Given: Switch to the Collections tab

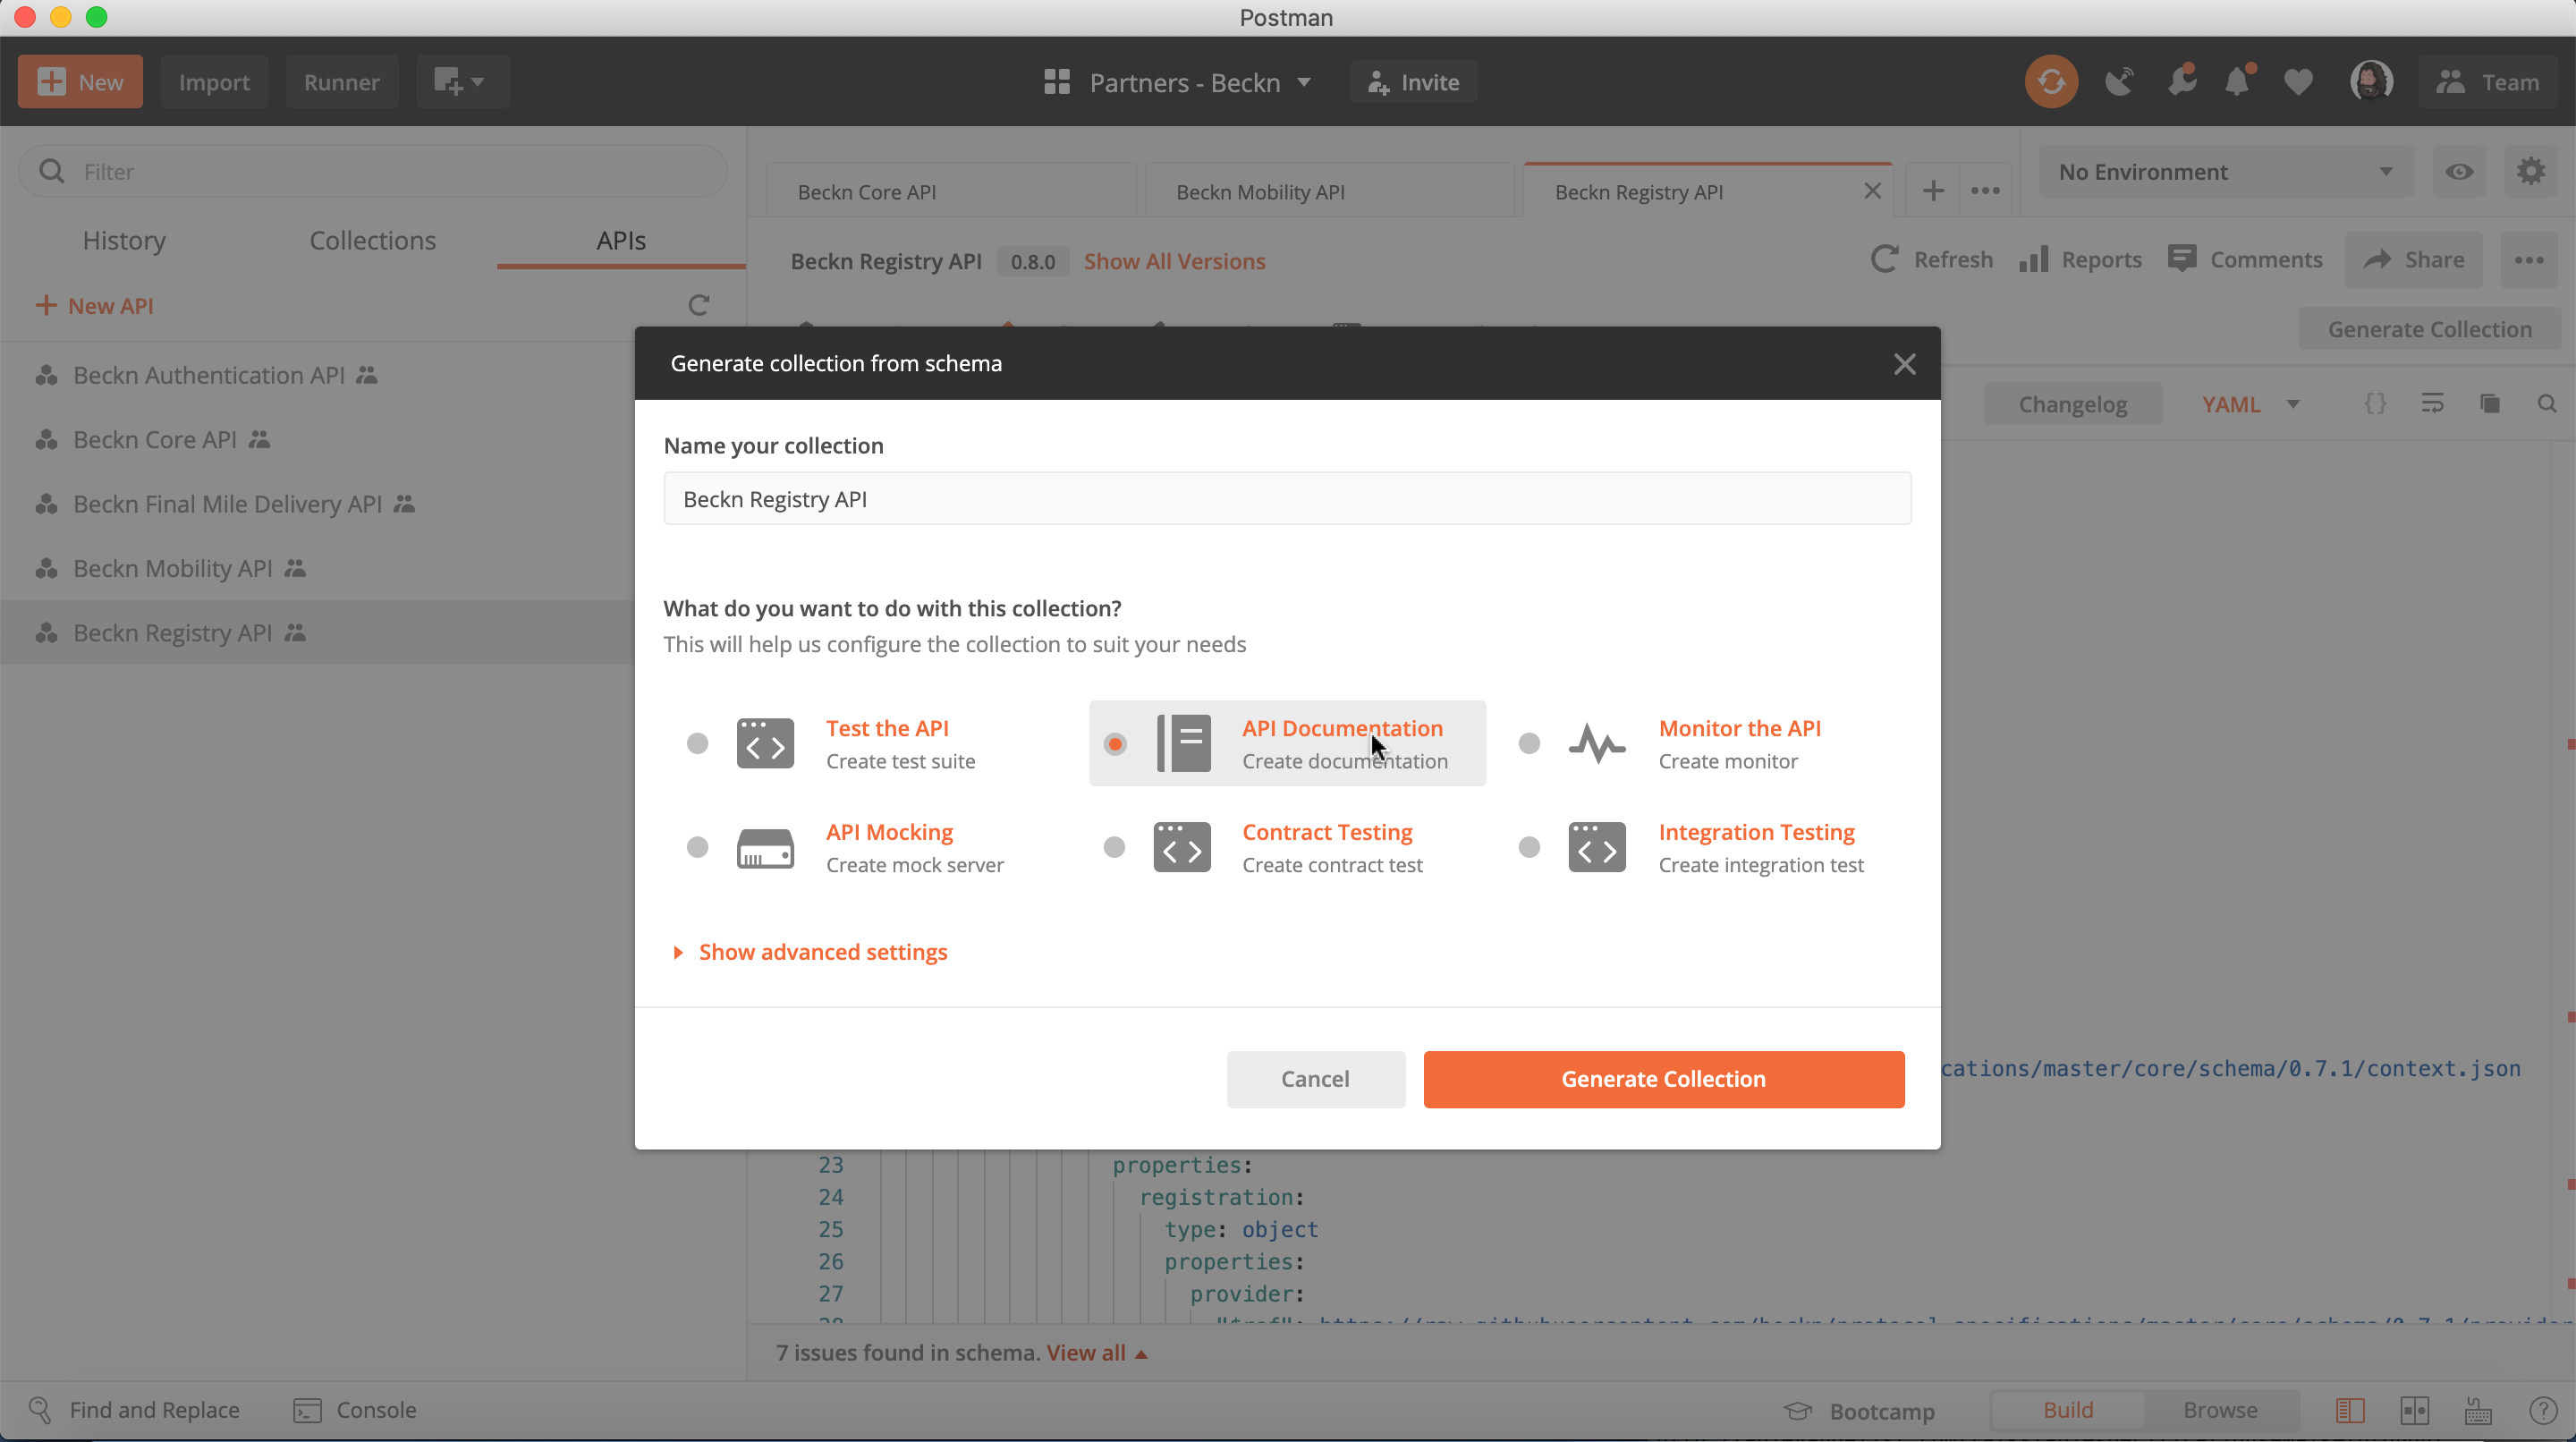Looking at the screenshot, I should [x=372, y=241].
